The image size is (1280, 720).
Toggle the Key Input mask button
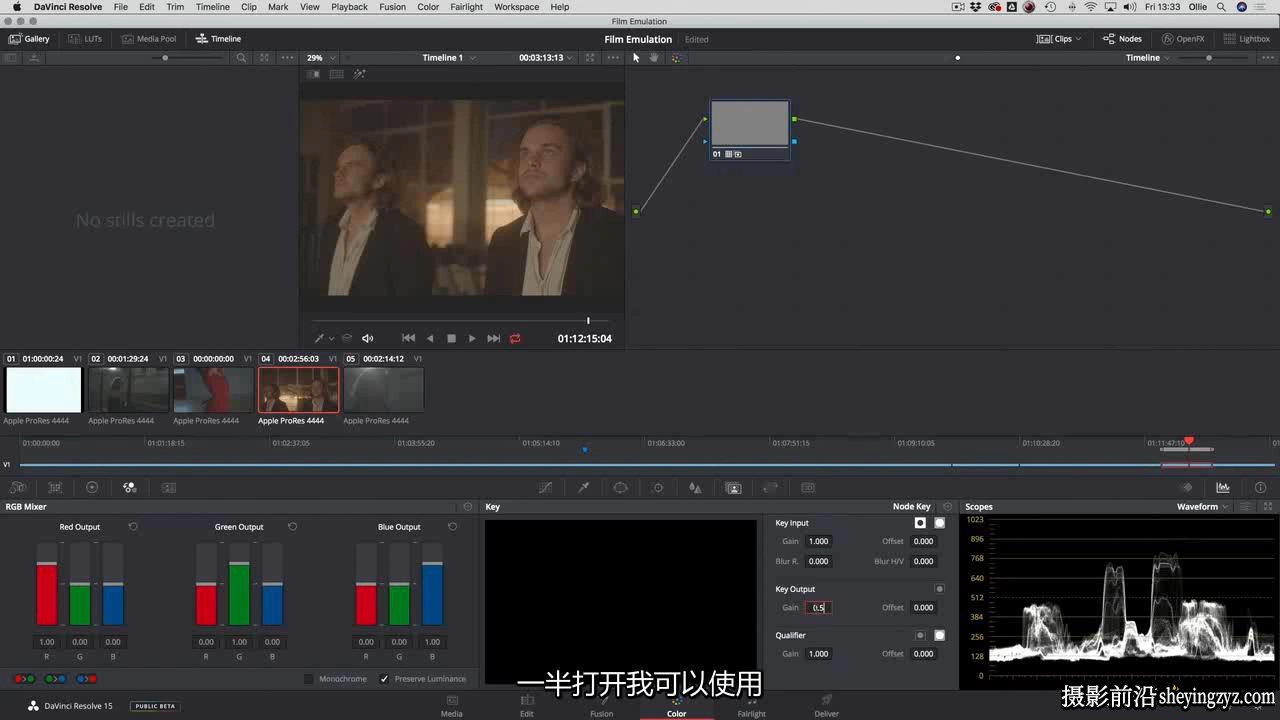click(939, 523)
